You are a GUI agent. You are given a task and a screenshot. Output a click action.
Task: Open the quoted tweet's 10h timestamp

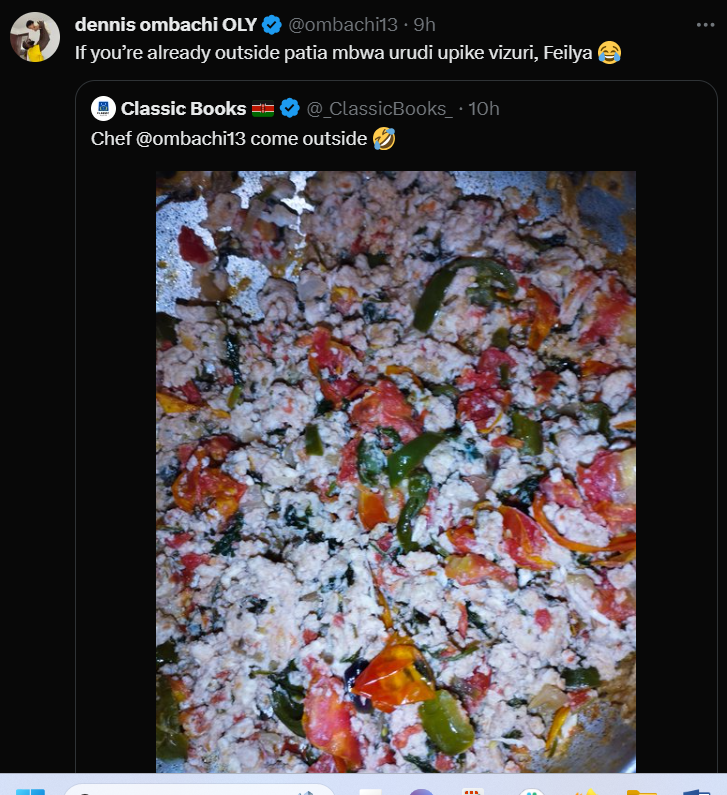483,108
